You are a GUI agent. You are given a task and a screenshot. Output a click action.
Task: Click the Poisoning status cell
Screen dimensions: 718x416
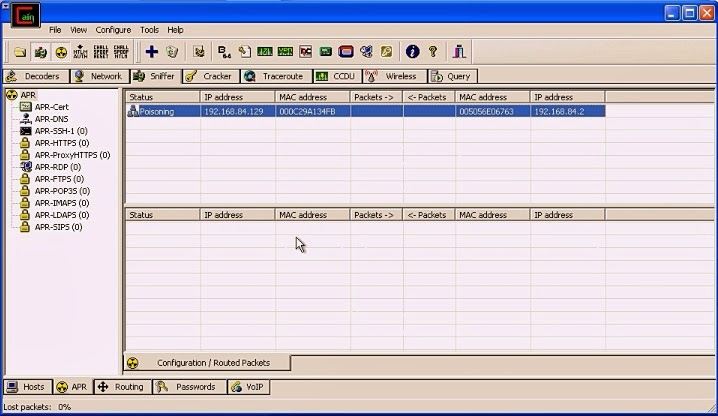[163, 111]
